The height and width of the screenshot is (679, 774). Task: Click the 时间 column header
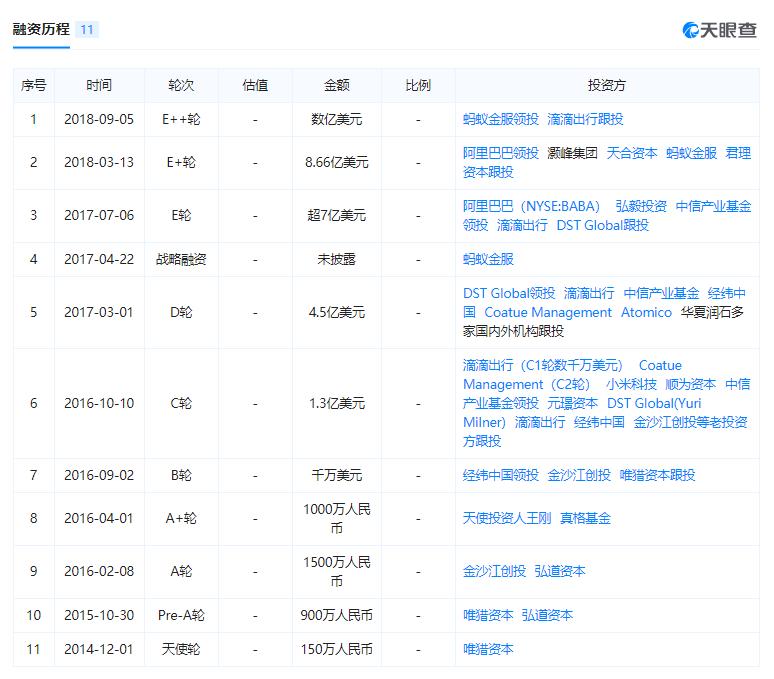click(99, 86)
